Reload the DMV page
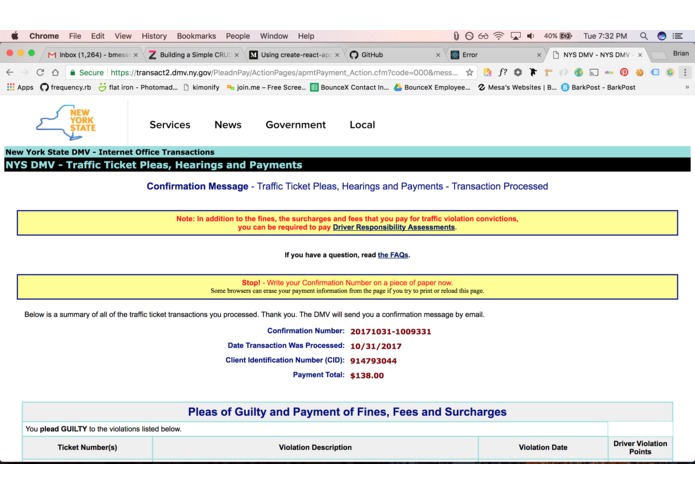 (40, 72)
